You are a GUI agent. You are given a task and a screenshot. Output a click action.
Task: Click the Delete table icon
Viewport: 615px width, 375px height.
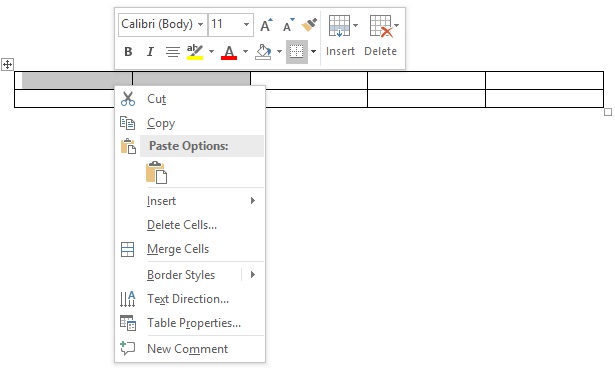pos(381,26)
